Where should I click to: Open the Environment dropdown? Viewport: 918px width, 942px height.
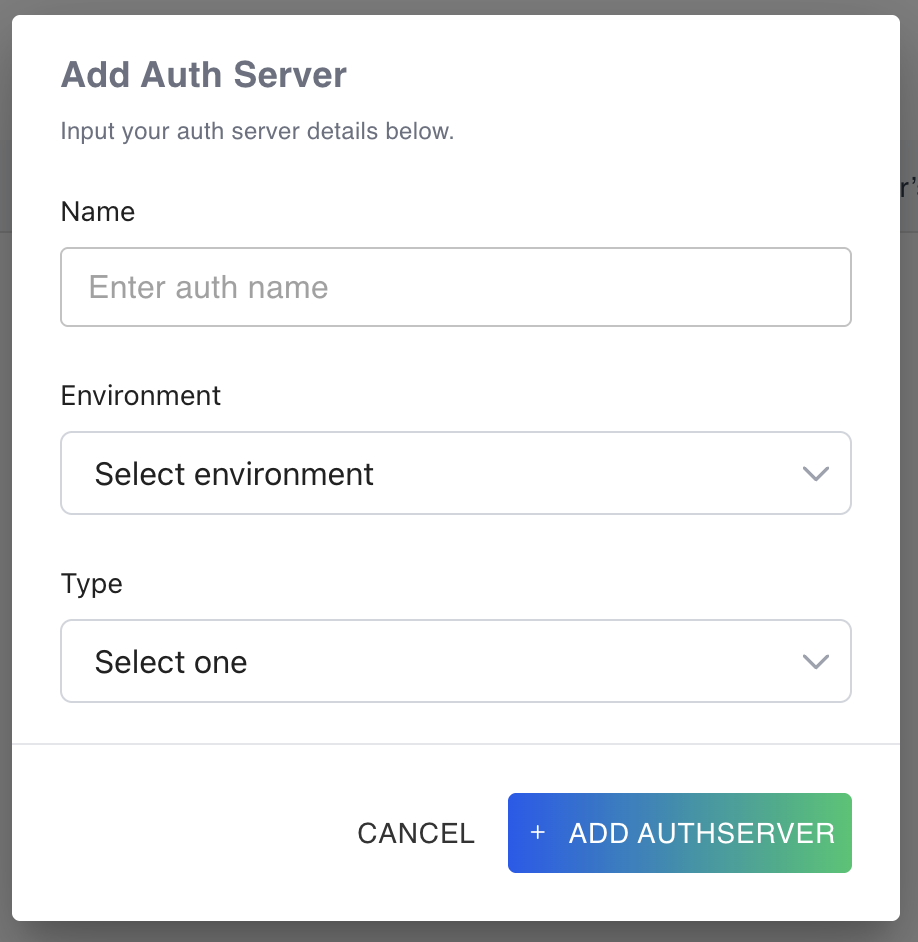click(455, 473)
